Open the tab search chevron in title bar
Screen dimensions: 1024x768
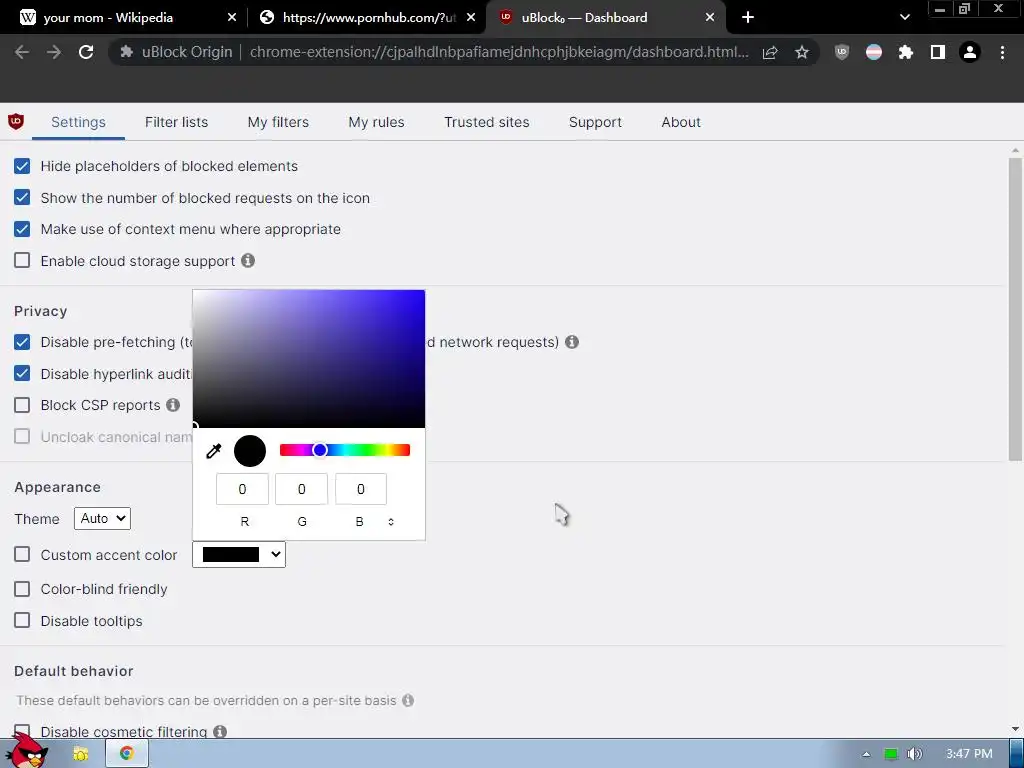click(904, 18)
